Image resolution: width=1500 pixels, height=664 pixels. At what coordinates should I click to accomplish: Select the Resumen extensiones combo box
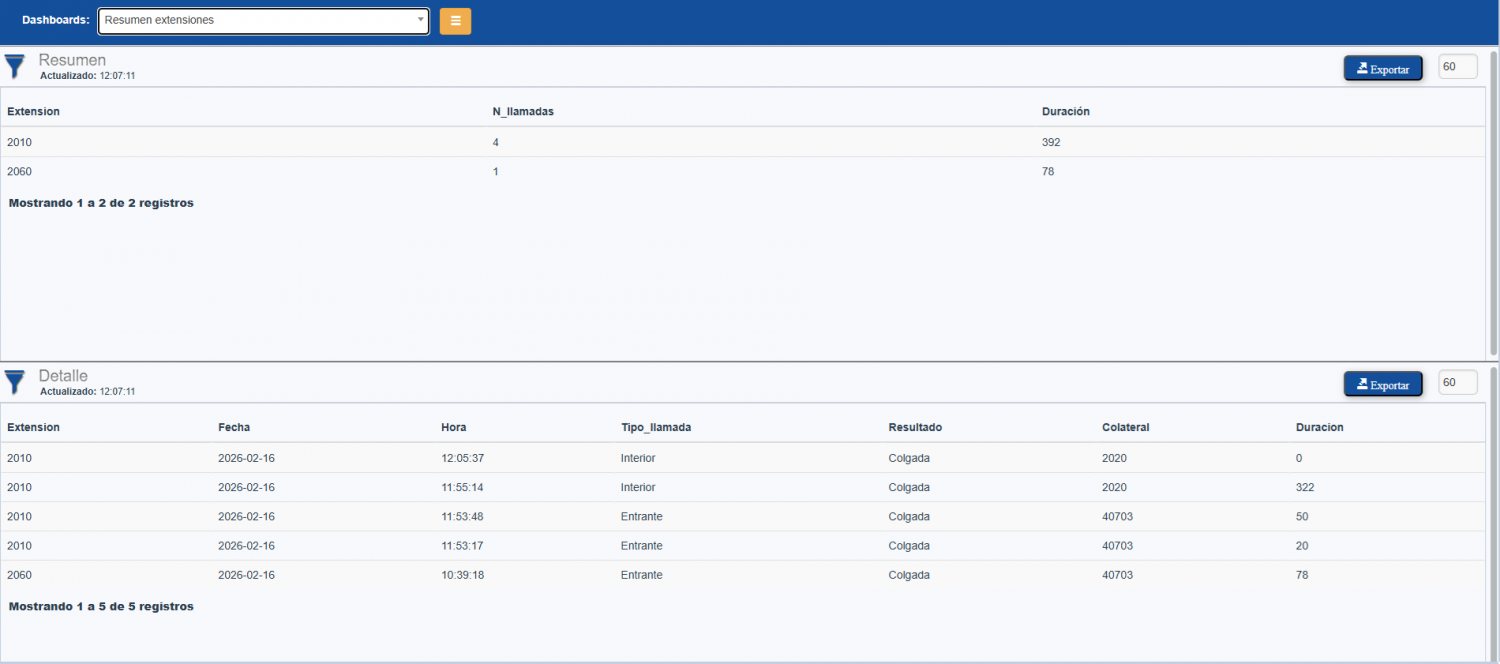coord(263,20)
